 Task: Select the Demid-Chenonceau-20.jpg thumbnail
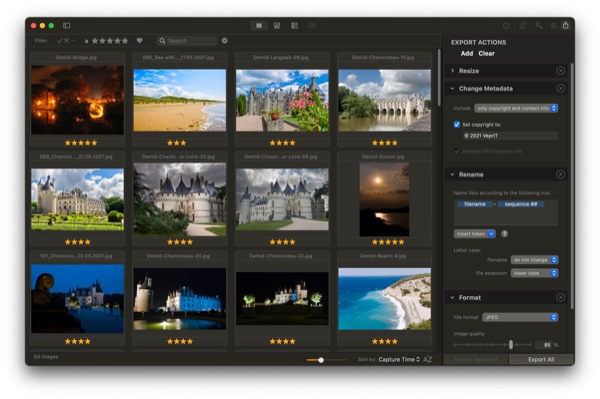(179, 299)
